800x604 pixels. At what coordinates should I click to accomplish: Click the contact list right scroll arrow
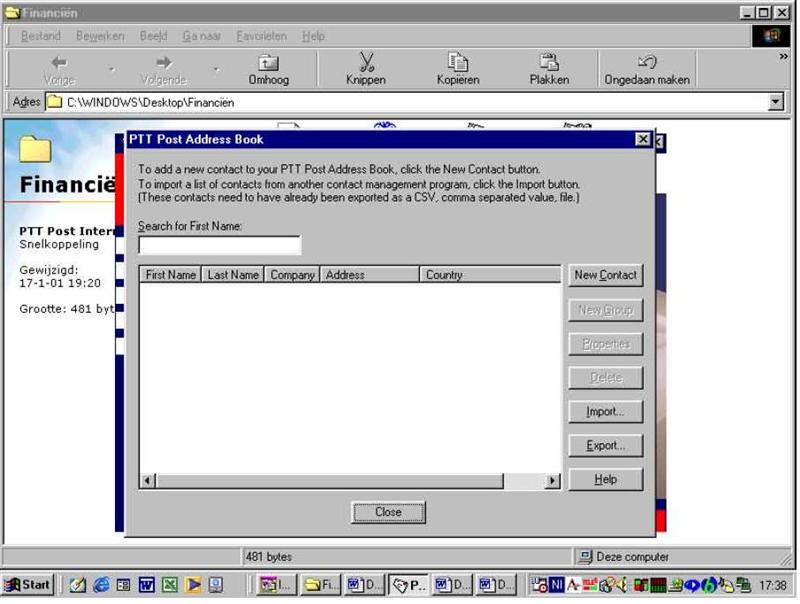click(x=552, y=481)
